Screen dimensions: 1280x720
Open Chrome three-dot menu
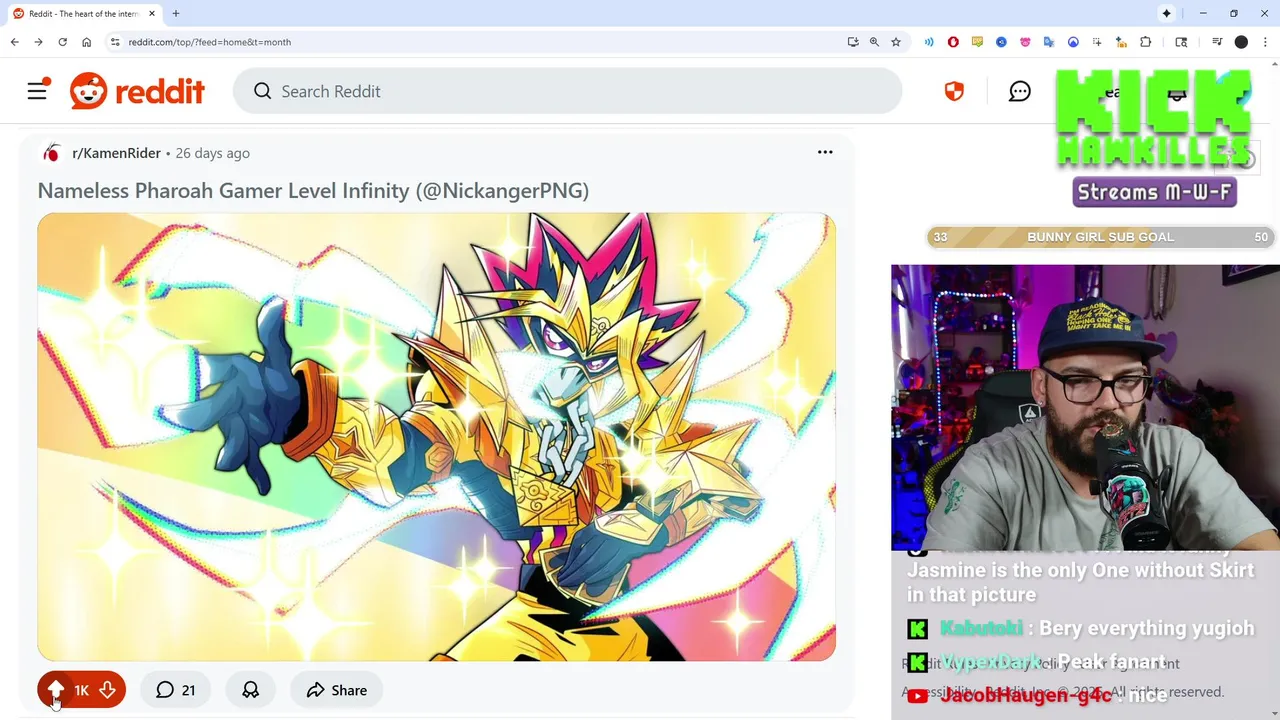click(x=1265, y=42)
